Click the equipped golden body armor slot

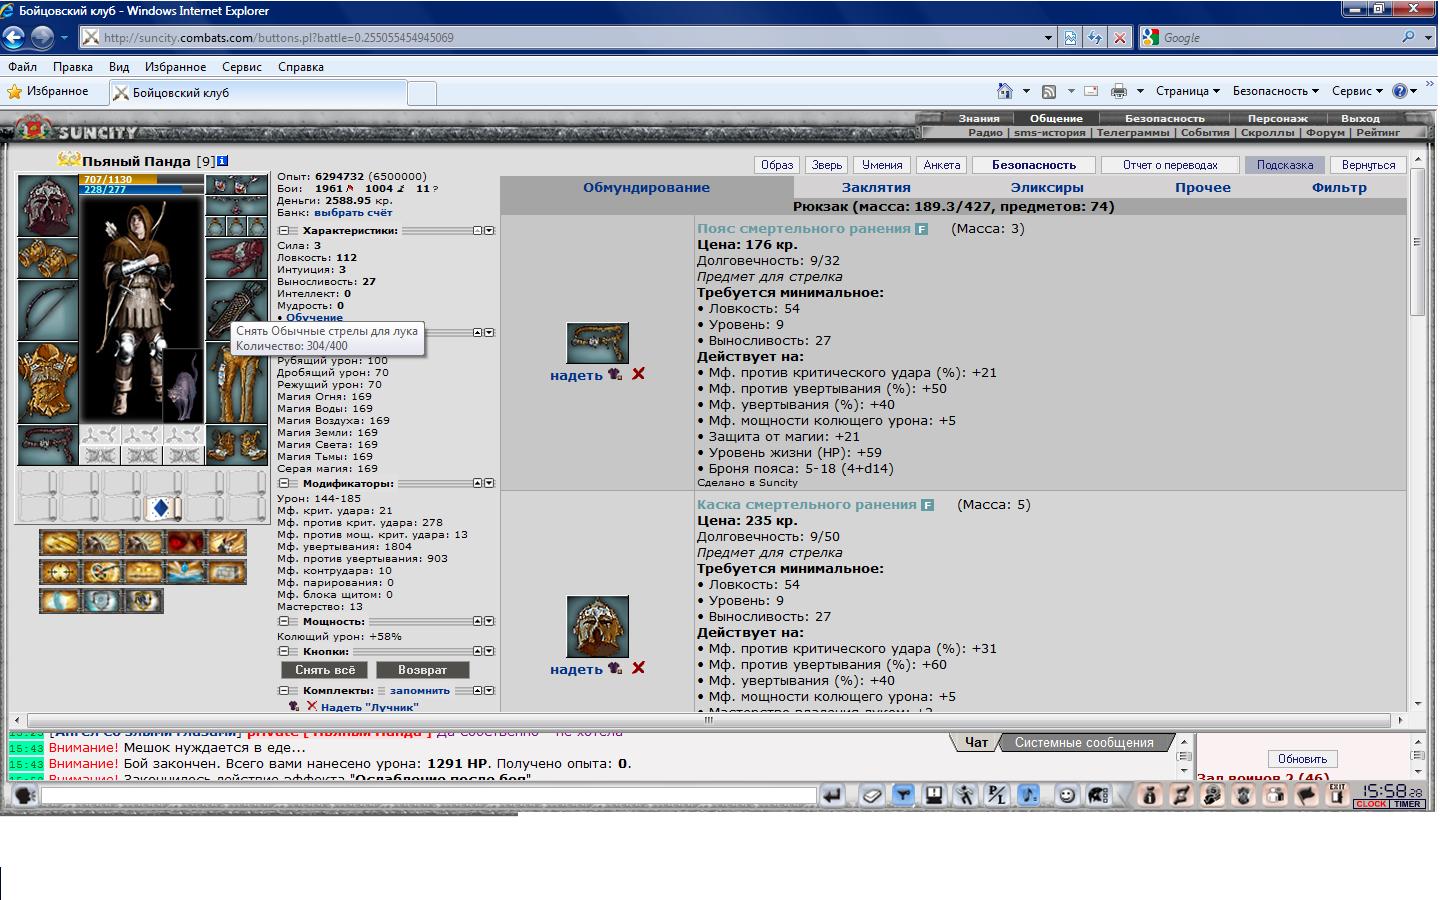[x=48, y=381]
